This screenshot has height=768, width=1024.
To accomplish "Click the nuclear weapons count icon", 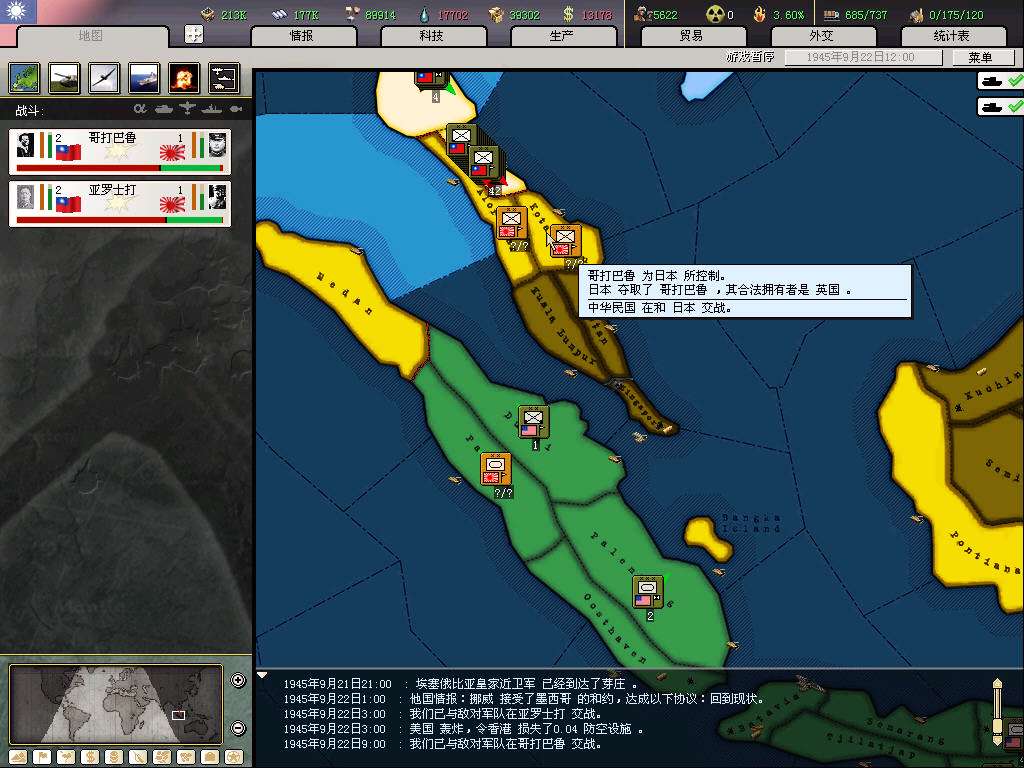I will [x=716, y=14].
